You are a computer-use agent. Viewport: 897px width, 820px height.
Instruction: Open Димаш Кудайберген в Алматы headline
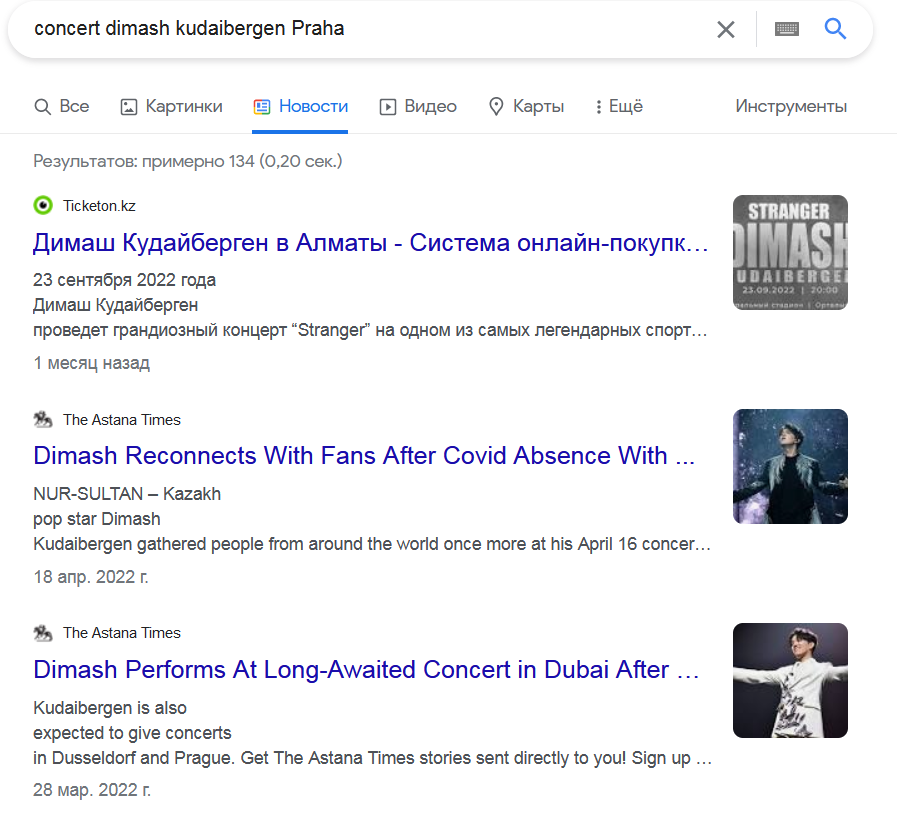pyautogui.click(x=371, y=243)
